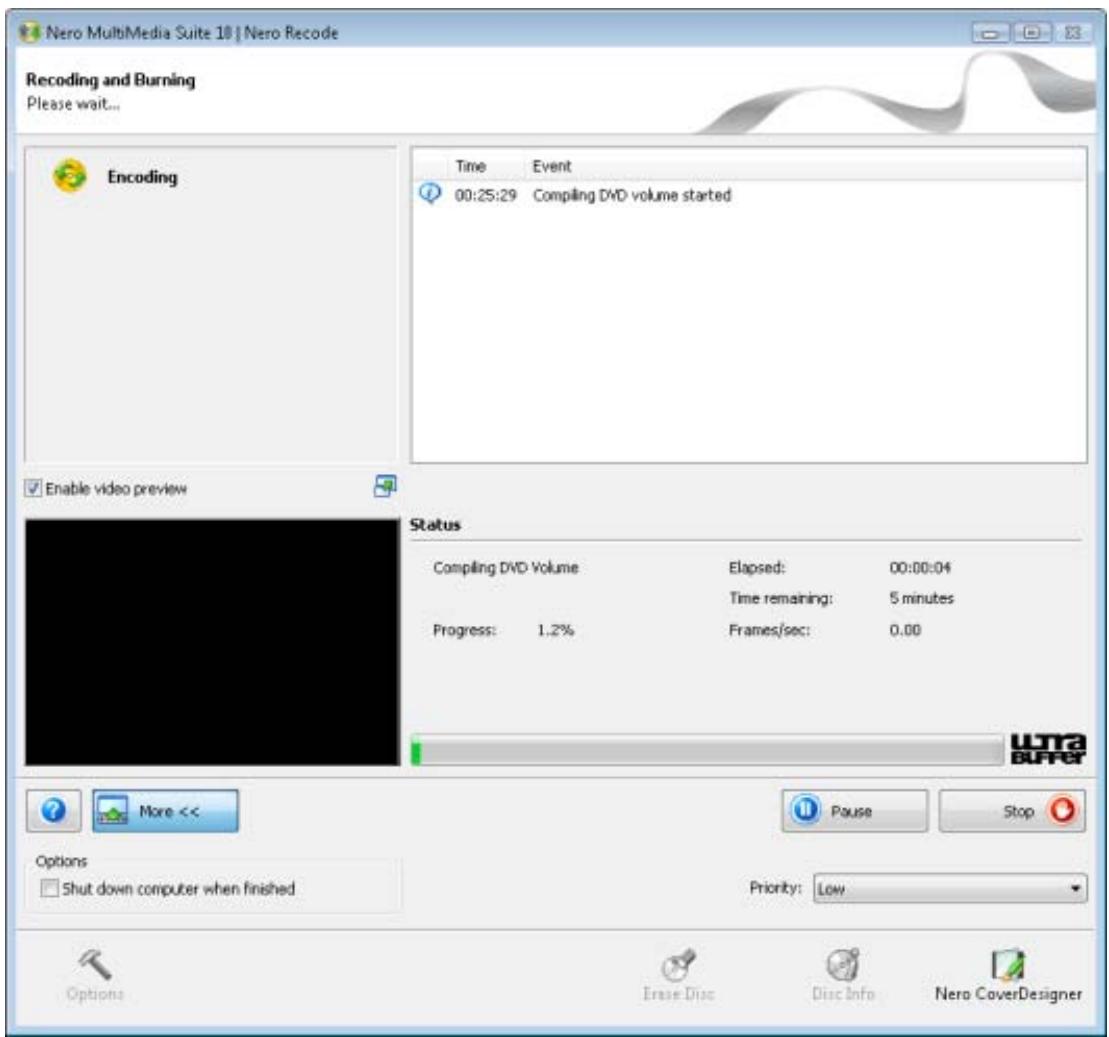Click the 00:25:29 time entry
This screenshot has width=1109, height=1037.
(x=485, y=195)
